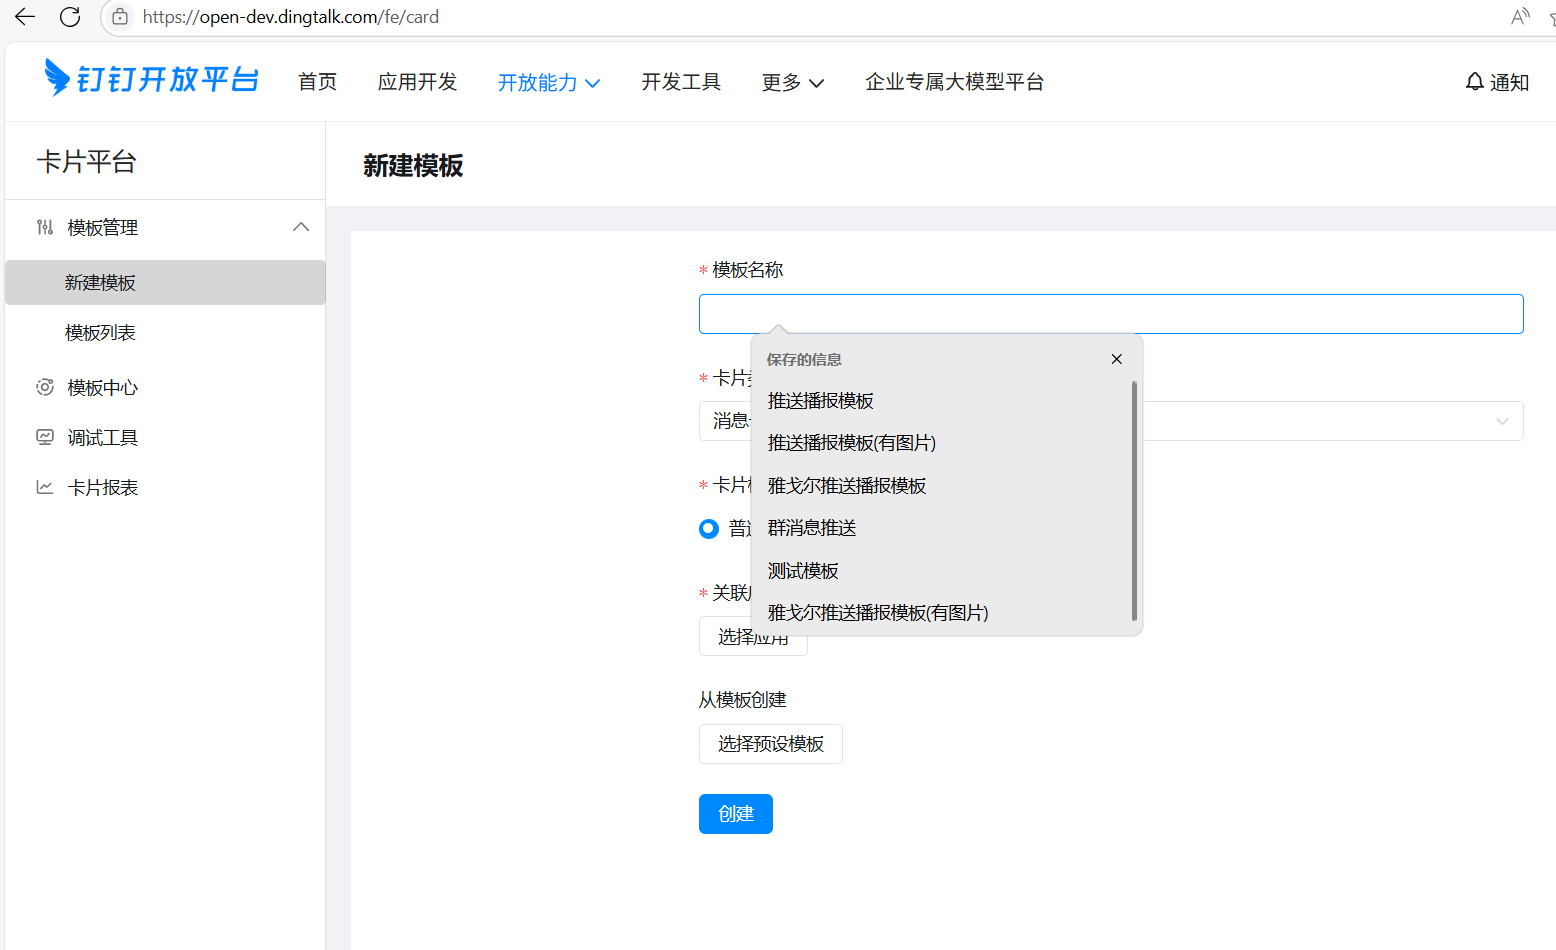Open the card type select dropdown arrow
Viewport: 1556px width, 950px height.
(1502, 421)
